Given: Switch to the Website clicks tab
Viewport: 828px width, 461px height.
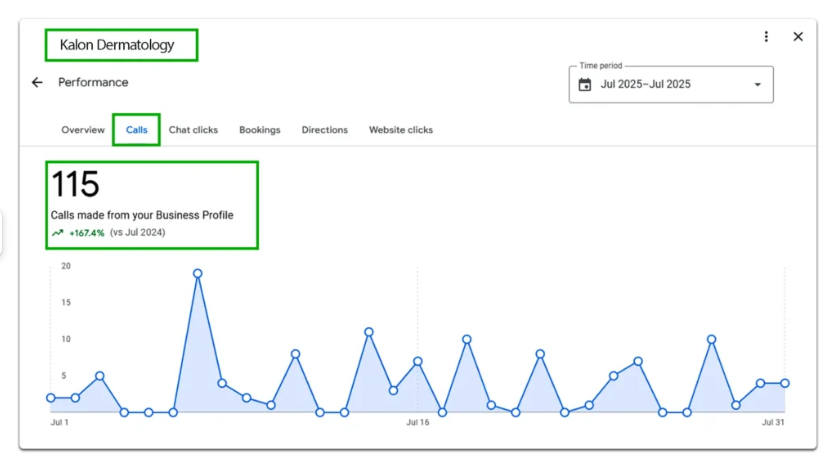Looking at the screenshot, I should (x=401, y=130).
